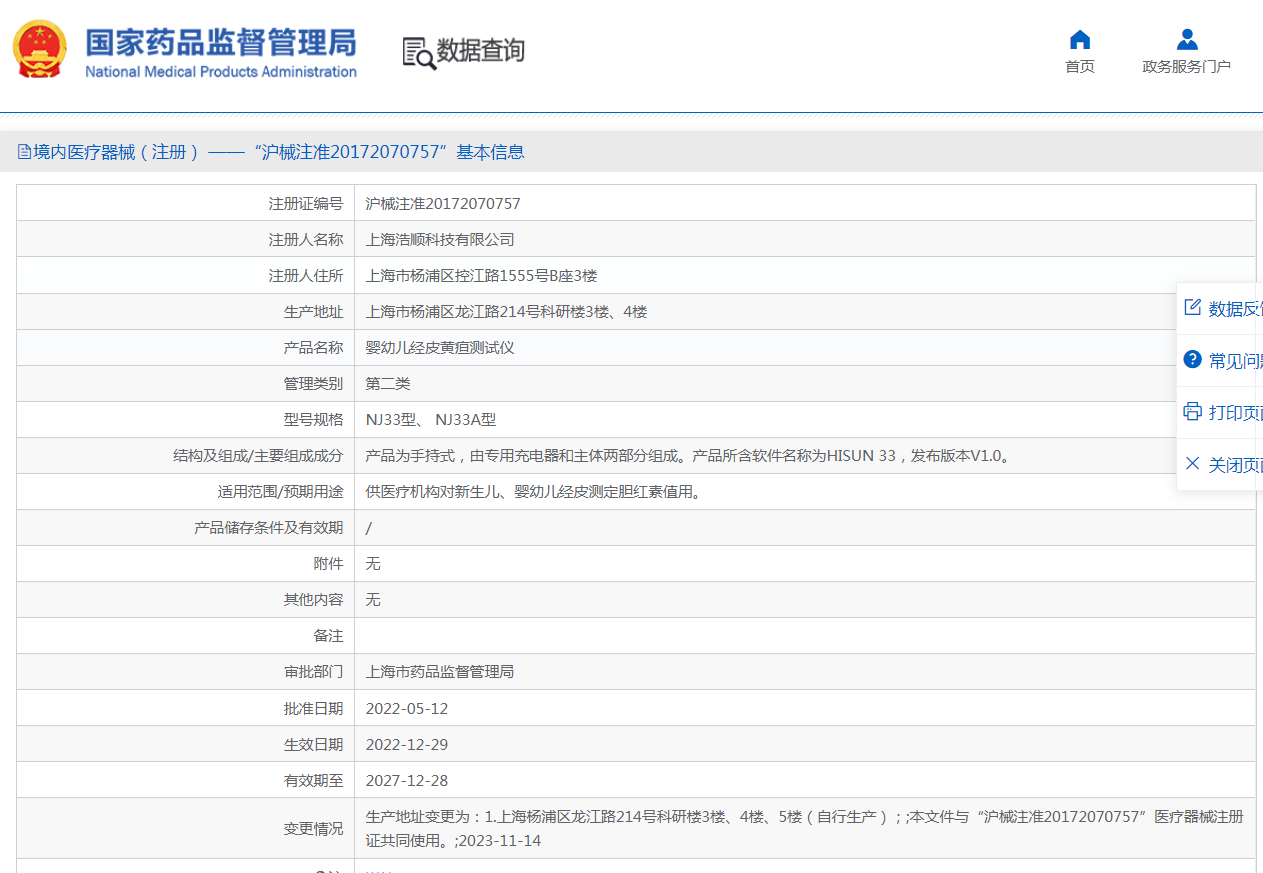The width and height of the screenshot is (1263, 873).
Task: Click the 打印页面 side panel button
Action: pyautogui.click(x=1220, y=413)
